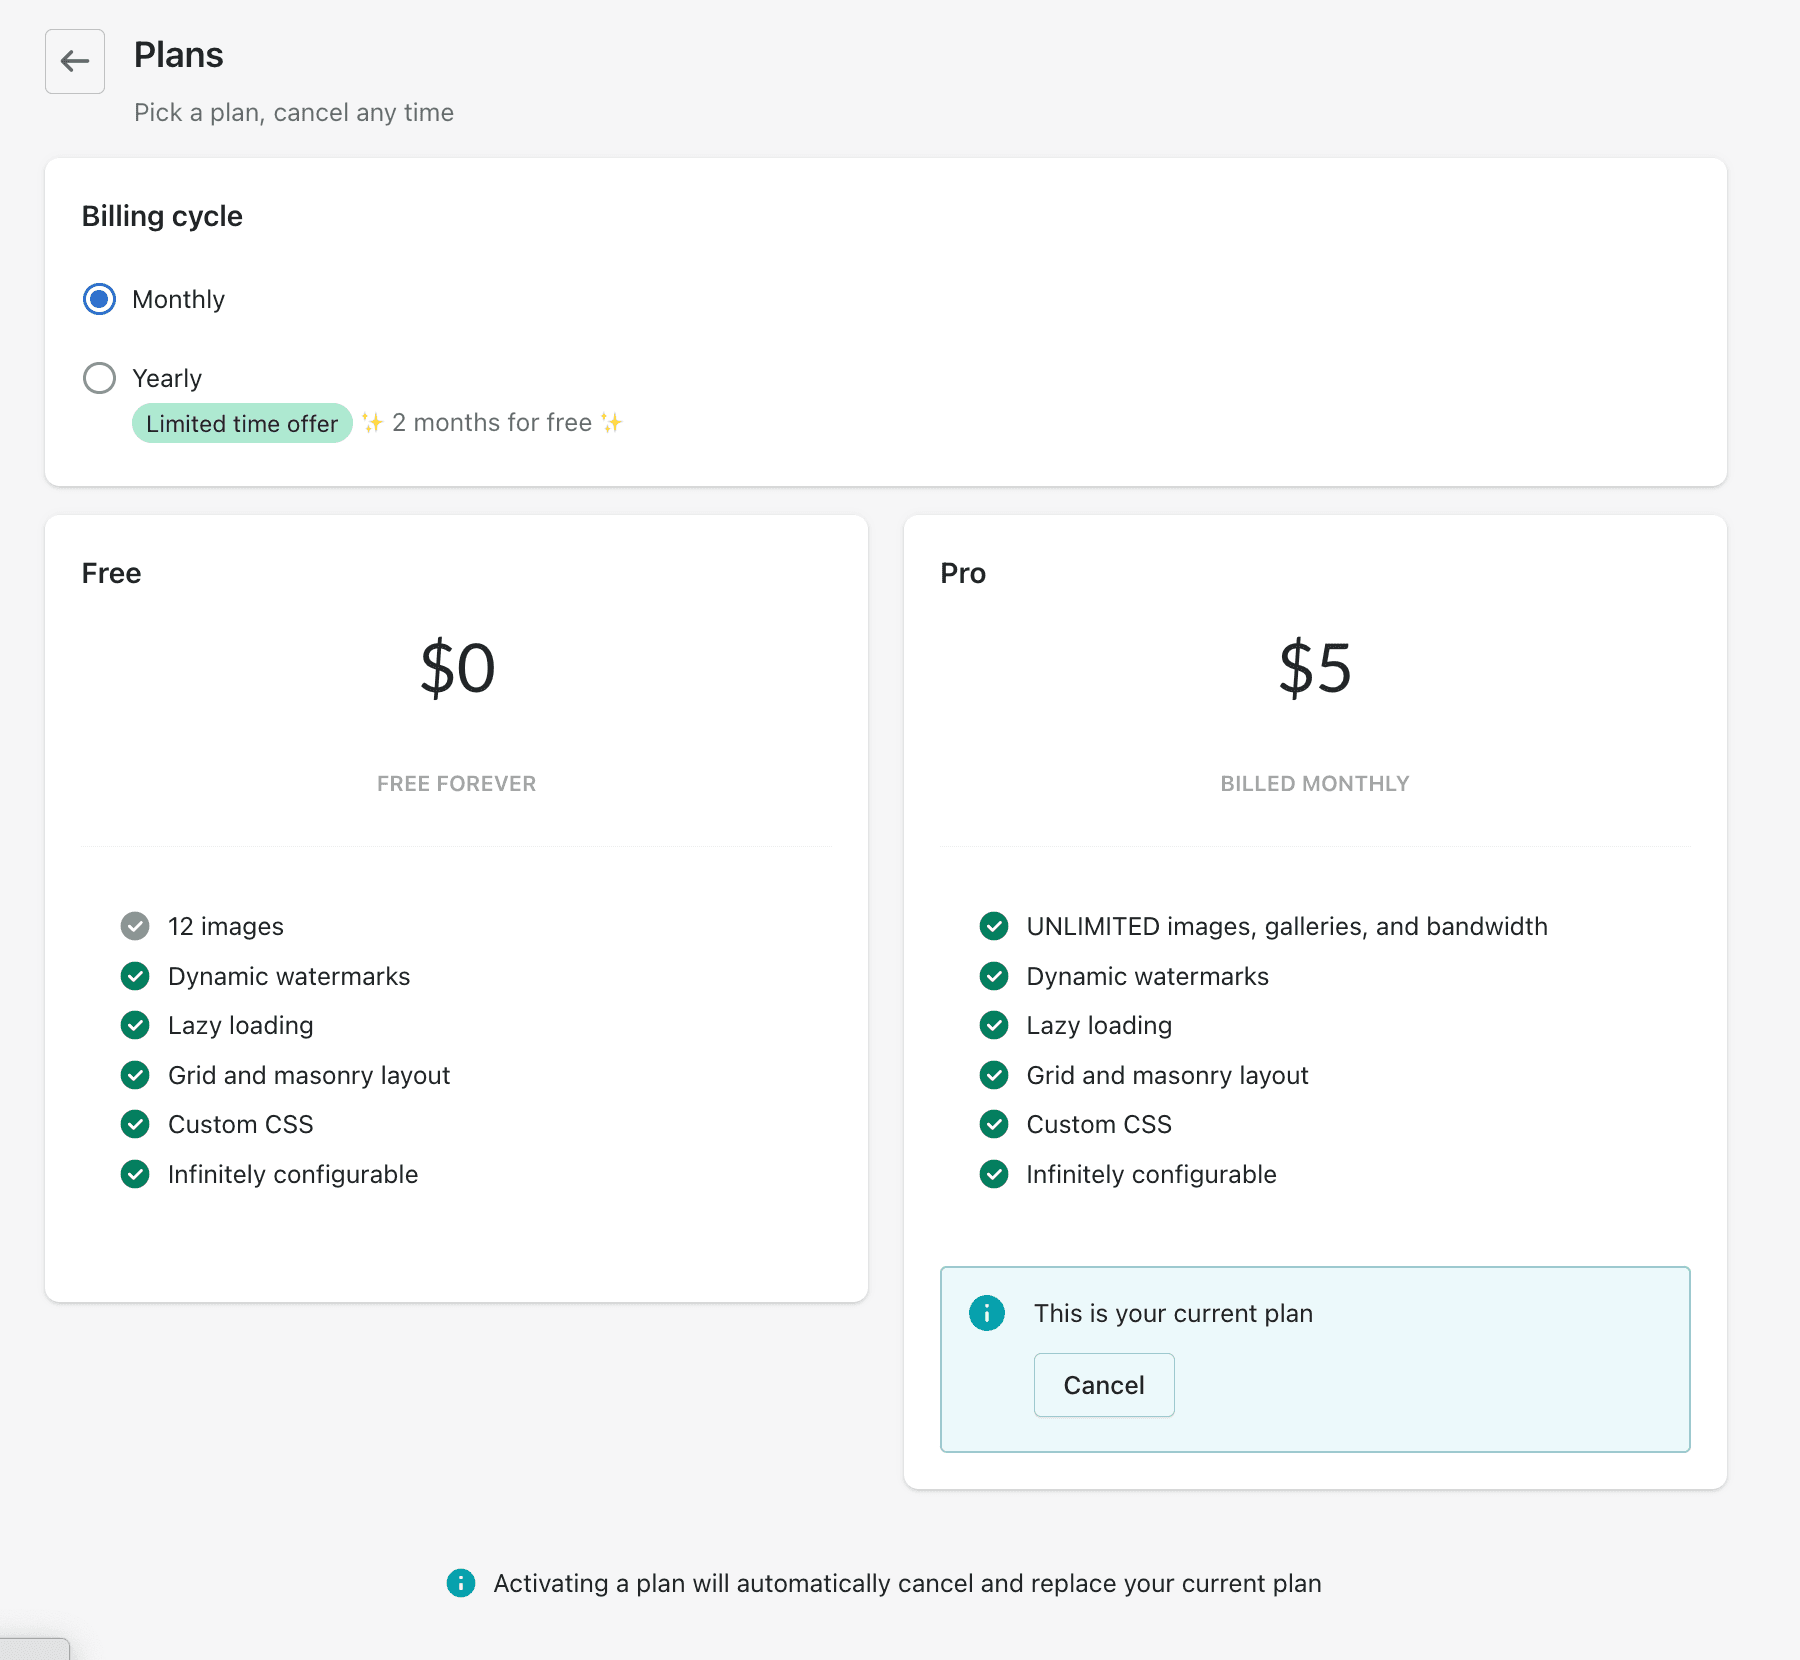Click the Free plan title
Image resolution: width=1800 pixels, height=1660 pixels.
(111, 574)
